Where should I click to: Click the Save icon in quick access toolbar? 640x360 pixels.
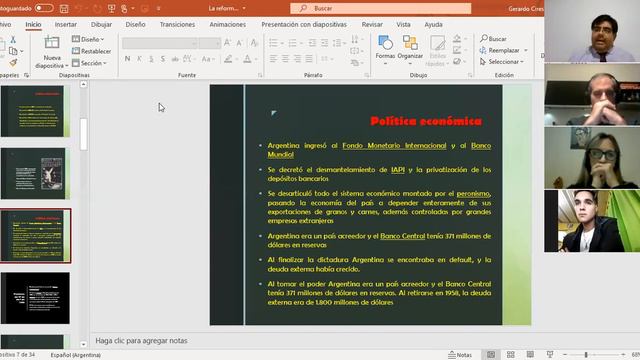pyautogui.click(x=64, y=8)
